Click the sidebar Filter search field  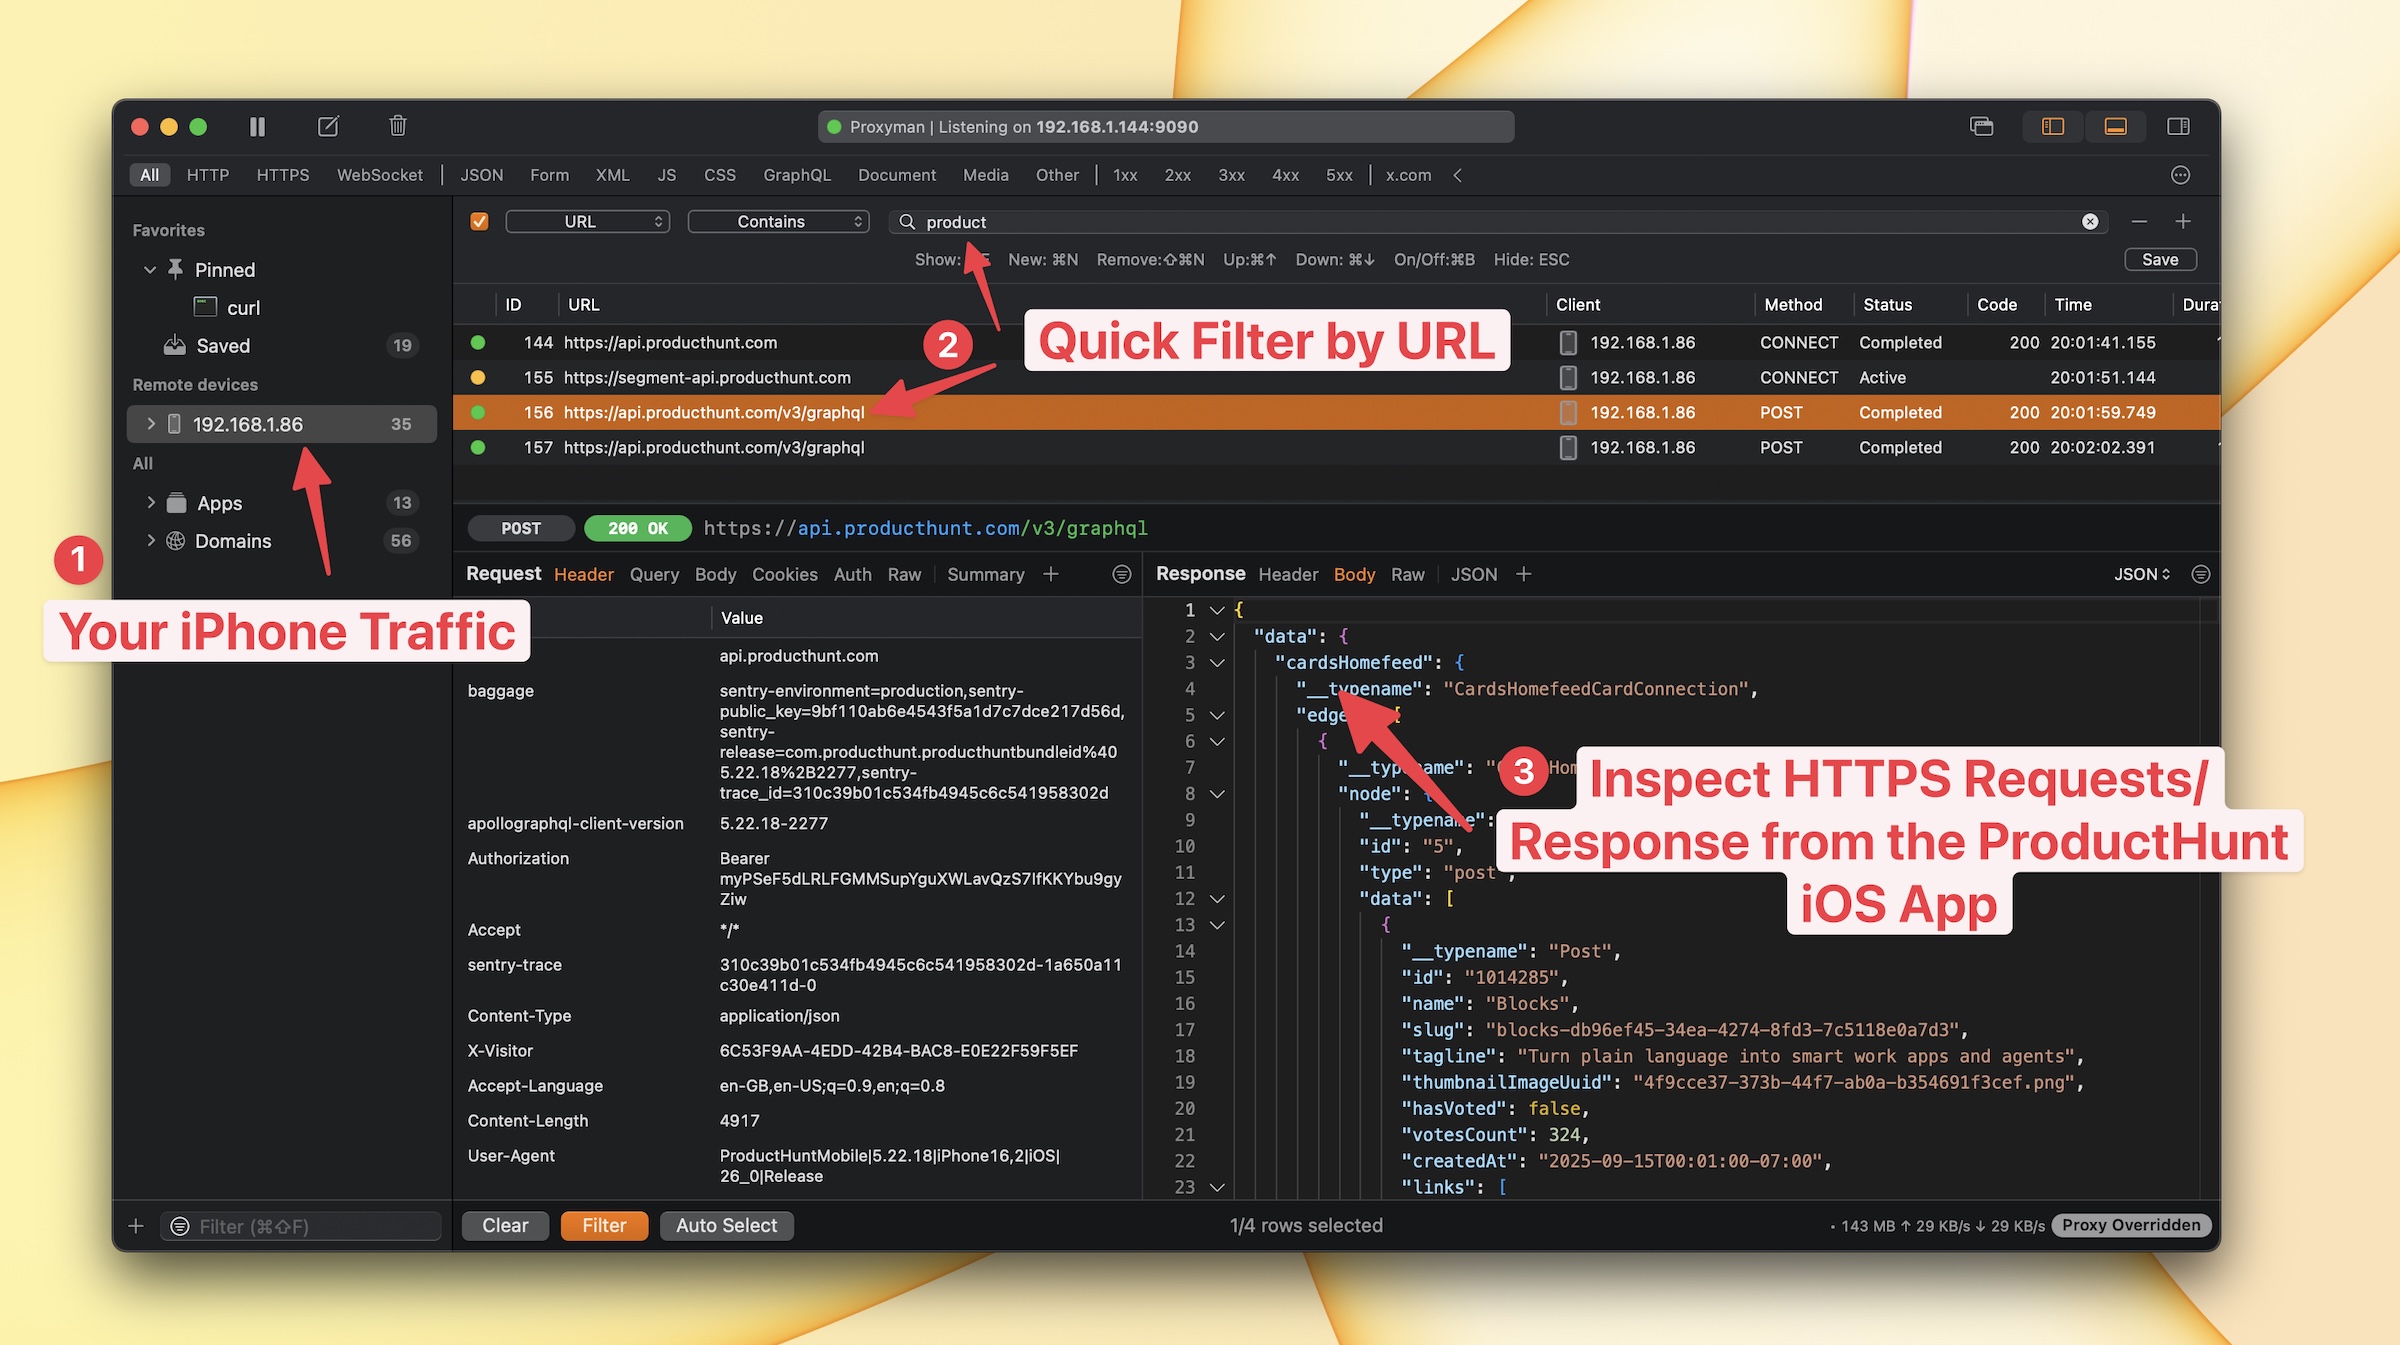[x=300, y=1226]
